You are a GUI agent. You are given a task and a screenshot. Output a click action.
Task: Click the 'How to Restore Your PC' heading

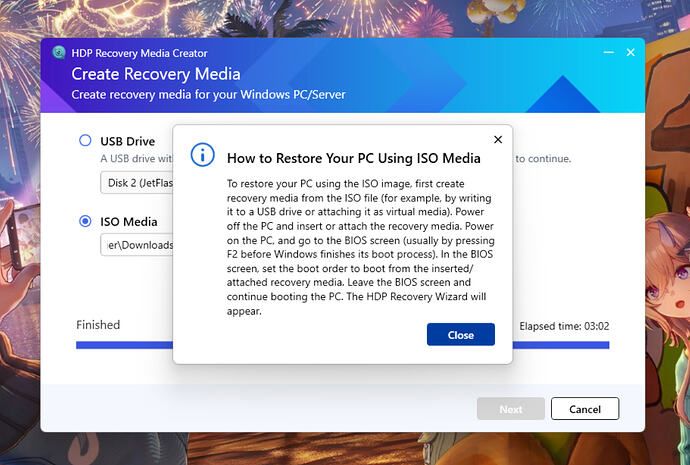[353, 158]
